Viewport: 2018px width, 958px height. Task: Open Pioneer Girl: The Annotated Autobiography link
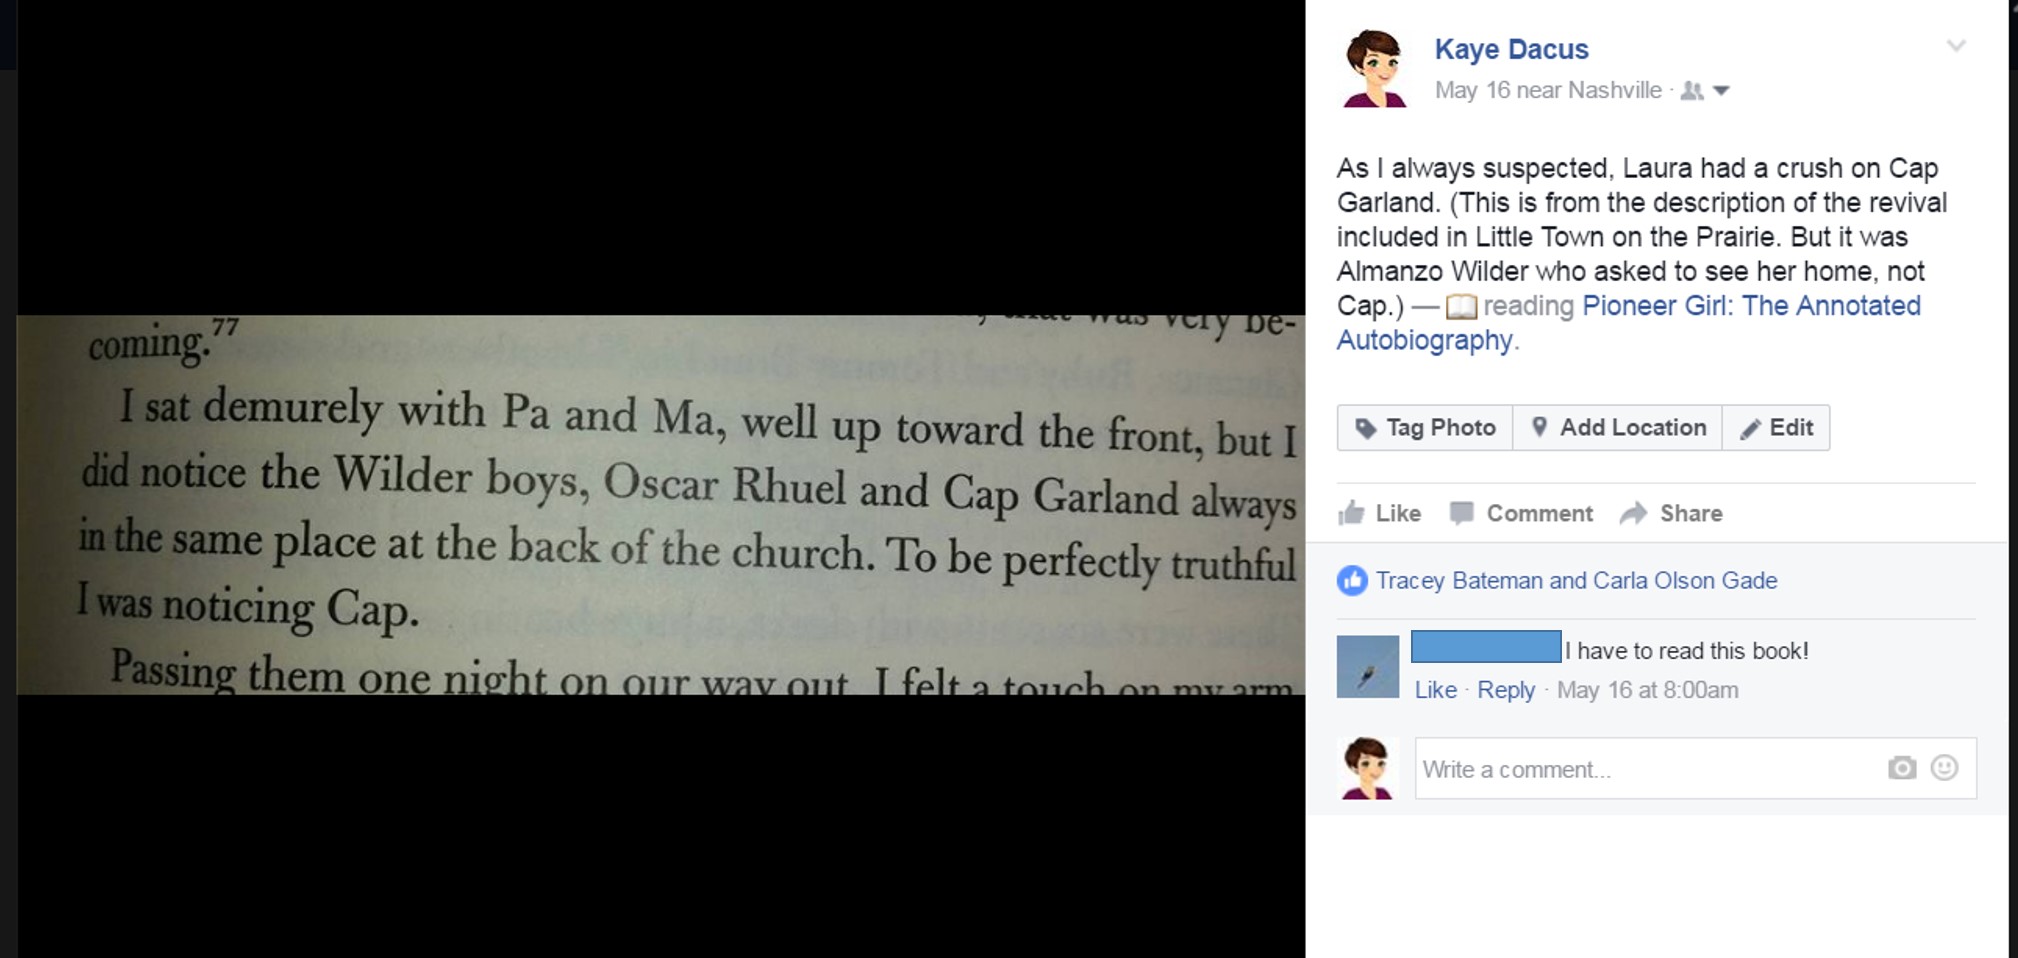(x=1629, y=323)
